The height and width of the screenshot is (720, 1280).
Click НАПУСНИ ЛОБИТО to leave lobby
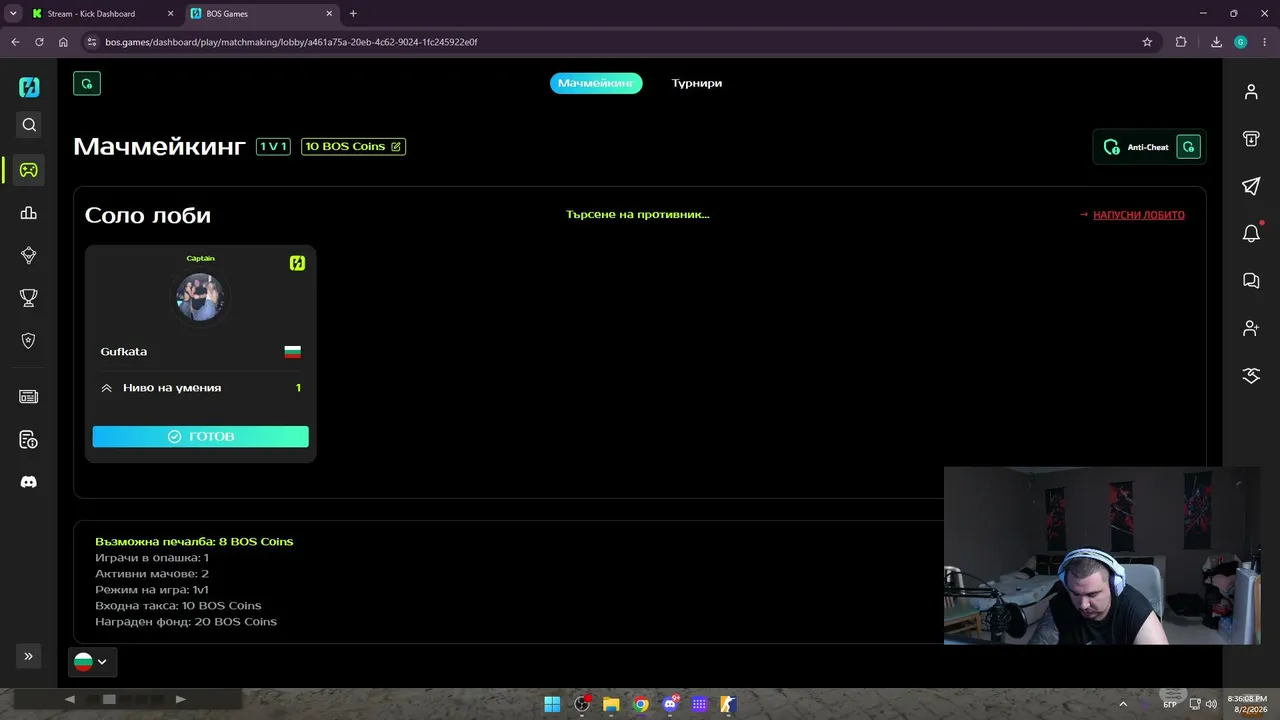tap(1138, 215)
